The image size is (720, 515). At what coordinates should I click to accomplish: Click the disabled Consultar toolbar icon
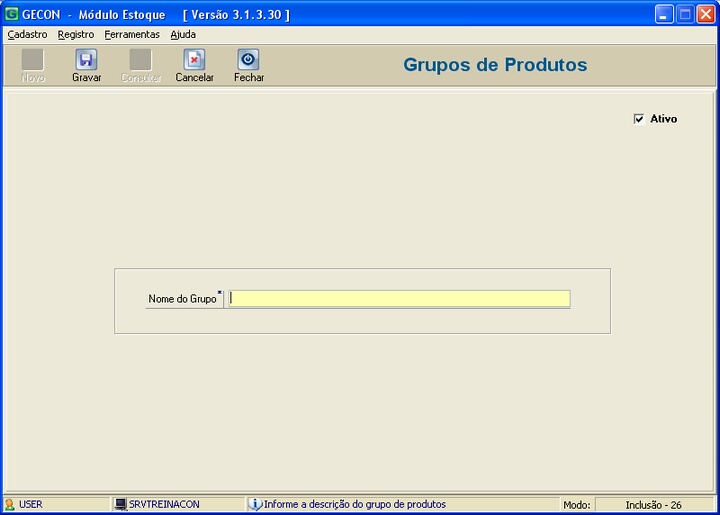(x=141, y=60)
